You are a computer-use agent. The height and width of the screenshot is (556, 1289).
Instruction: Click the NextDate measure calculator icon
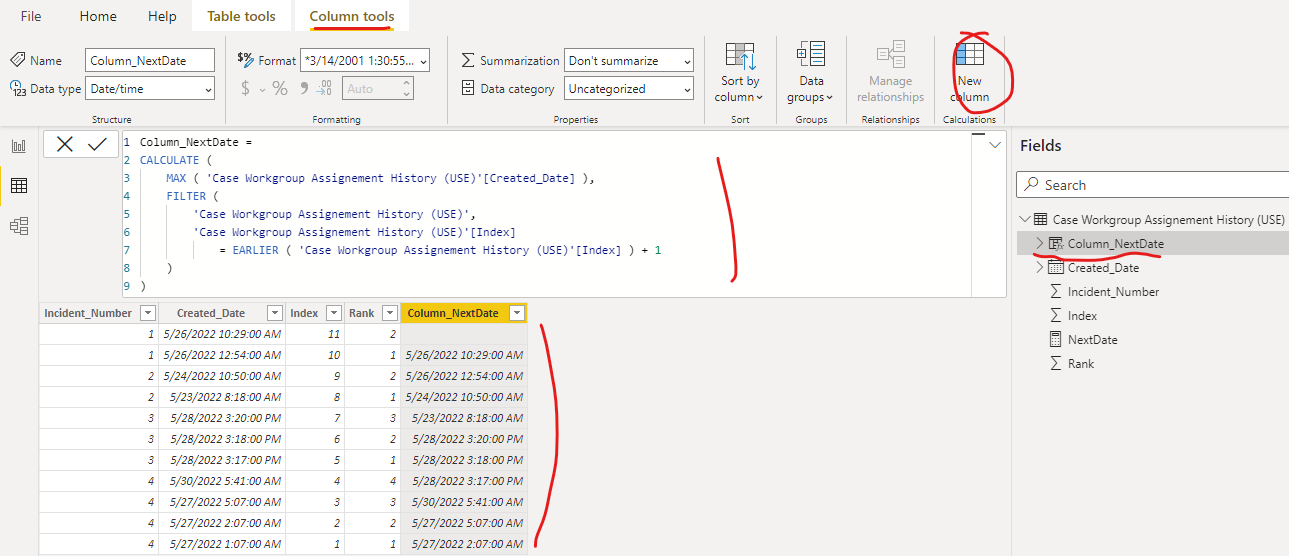[x=1055, y=339]
